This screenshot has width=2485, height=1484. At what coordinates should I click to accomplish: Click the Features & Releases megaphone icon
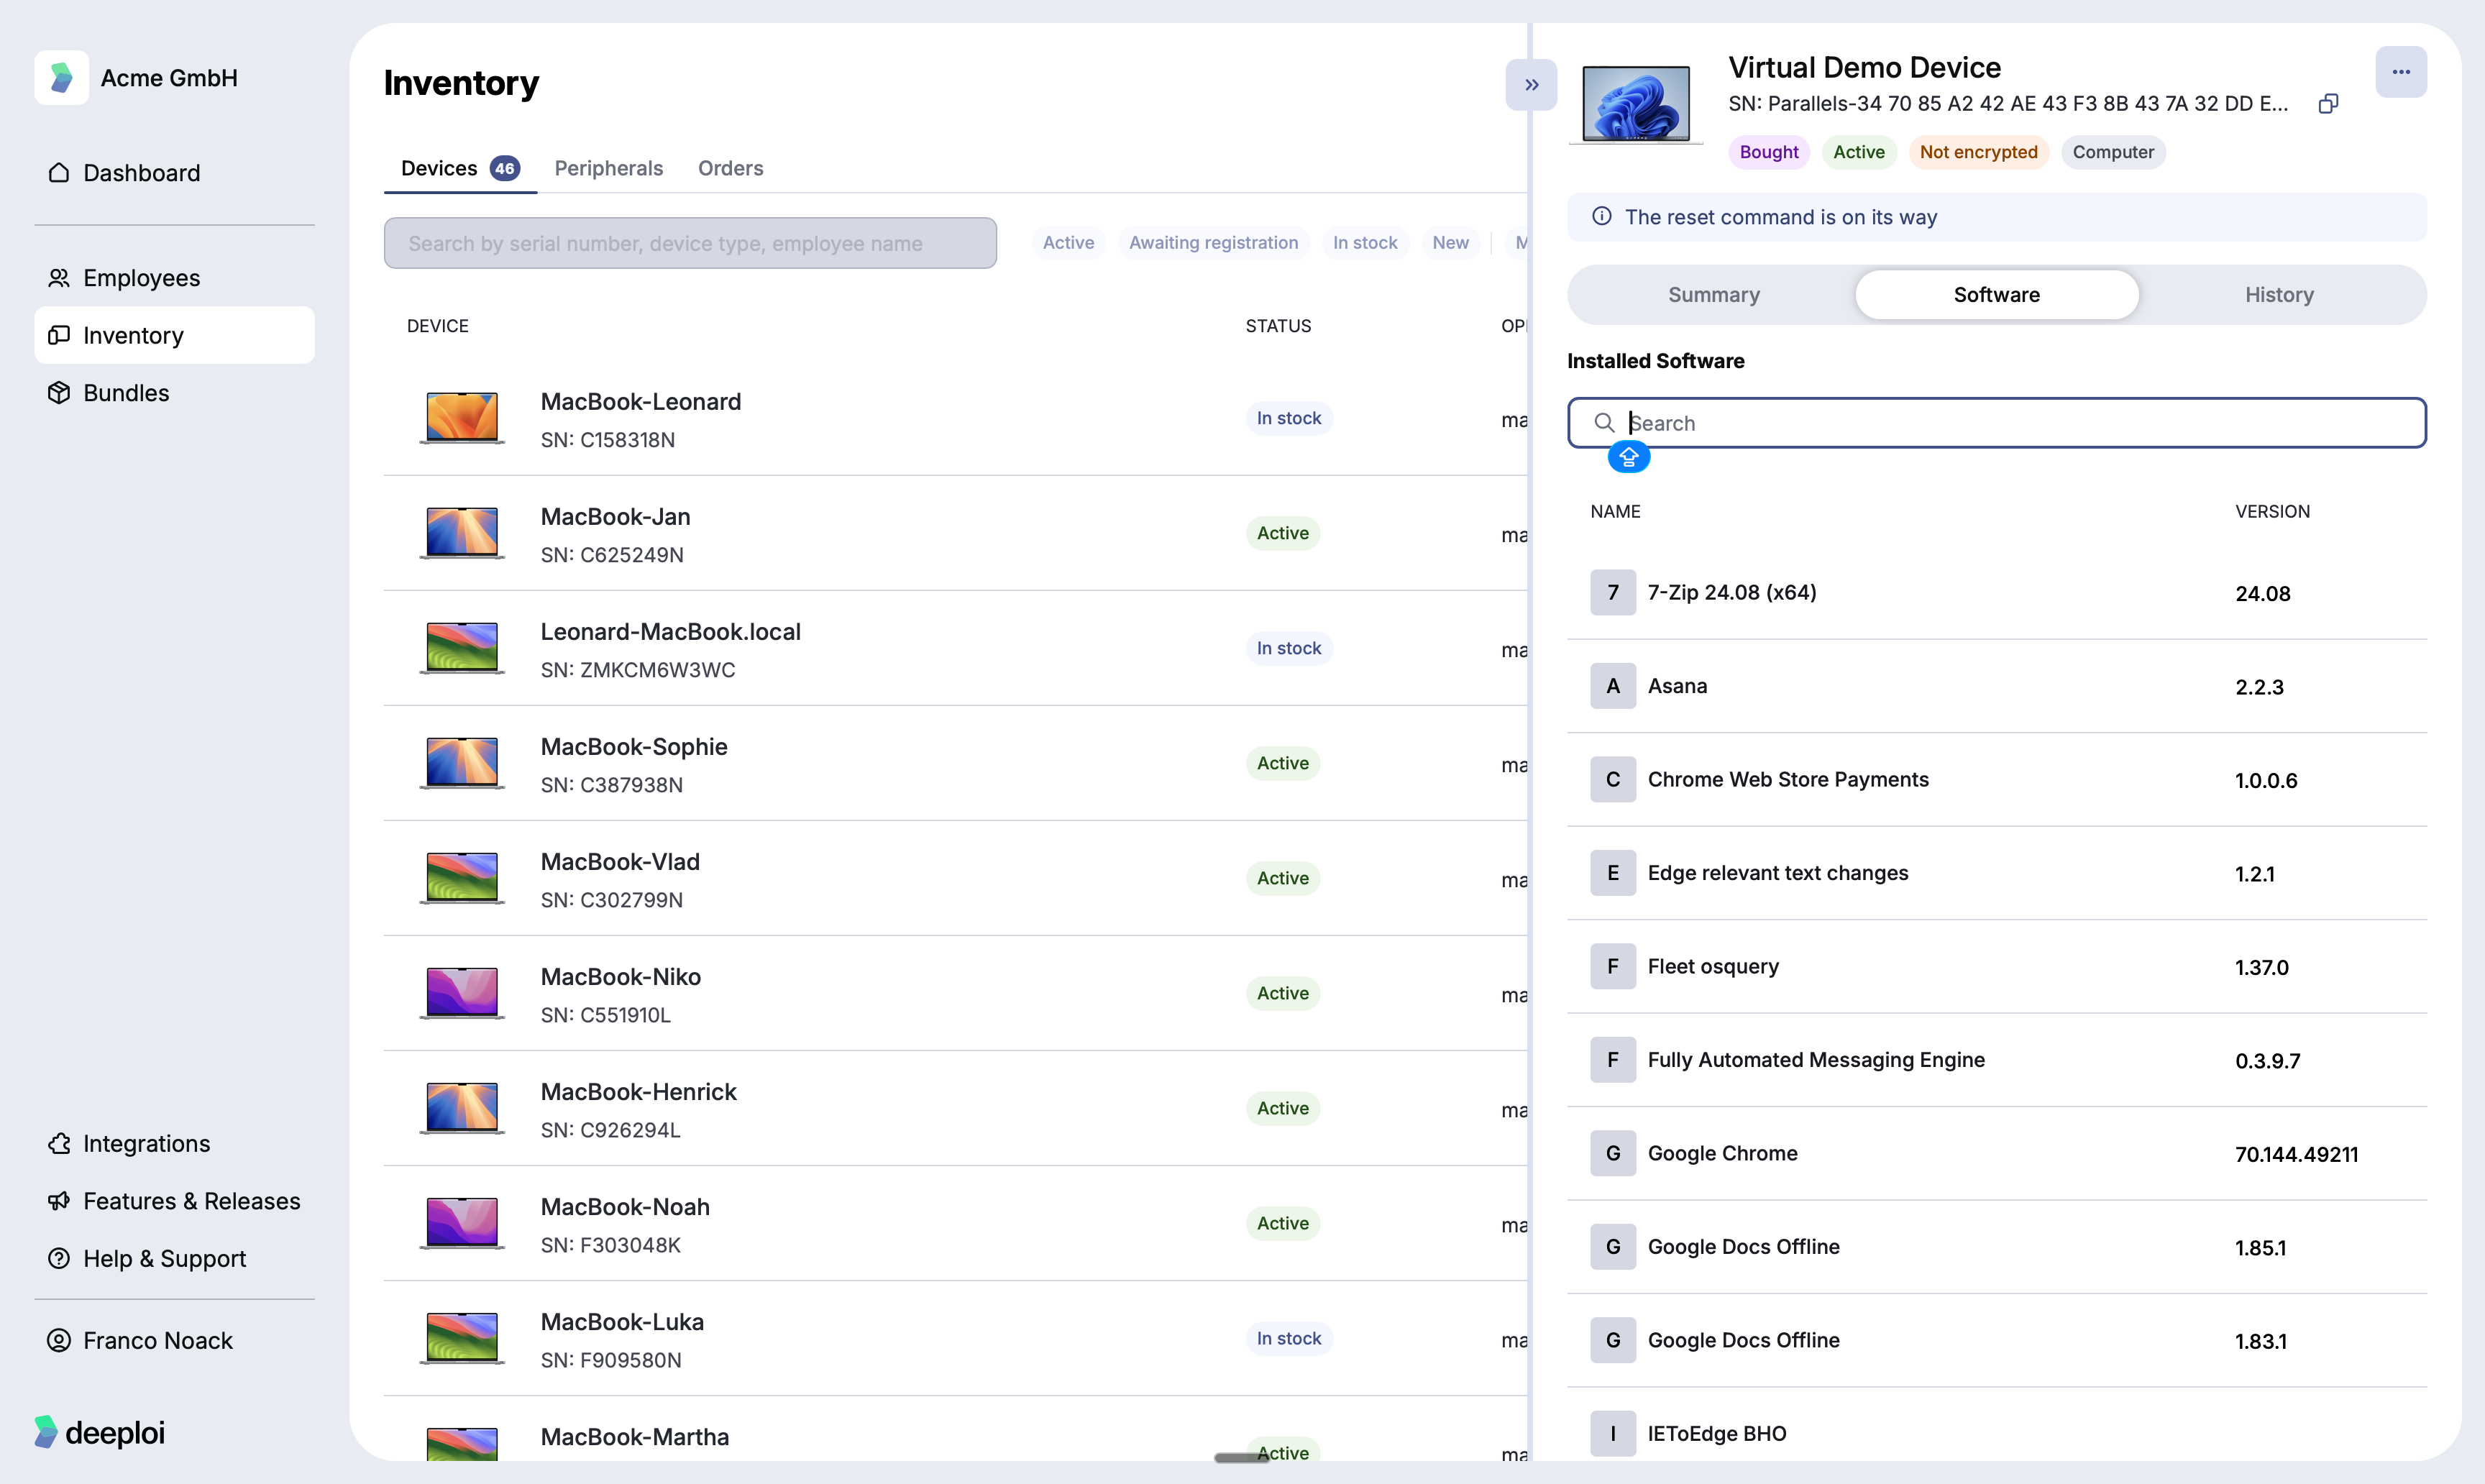click(x=59, y=1201)
